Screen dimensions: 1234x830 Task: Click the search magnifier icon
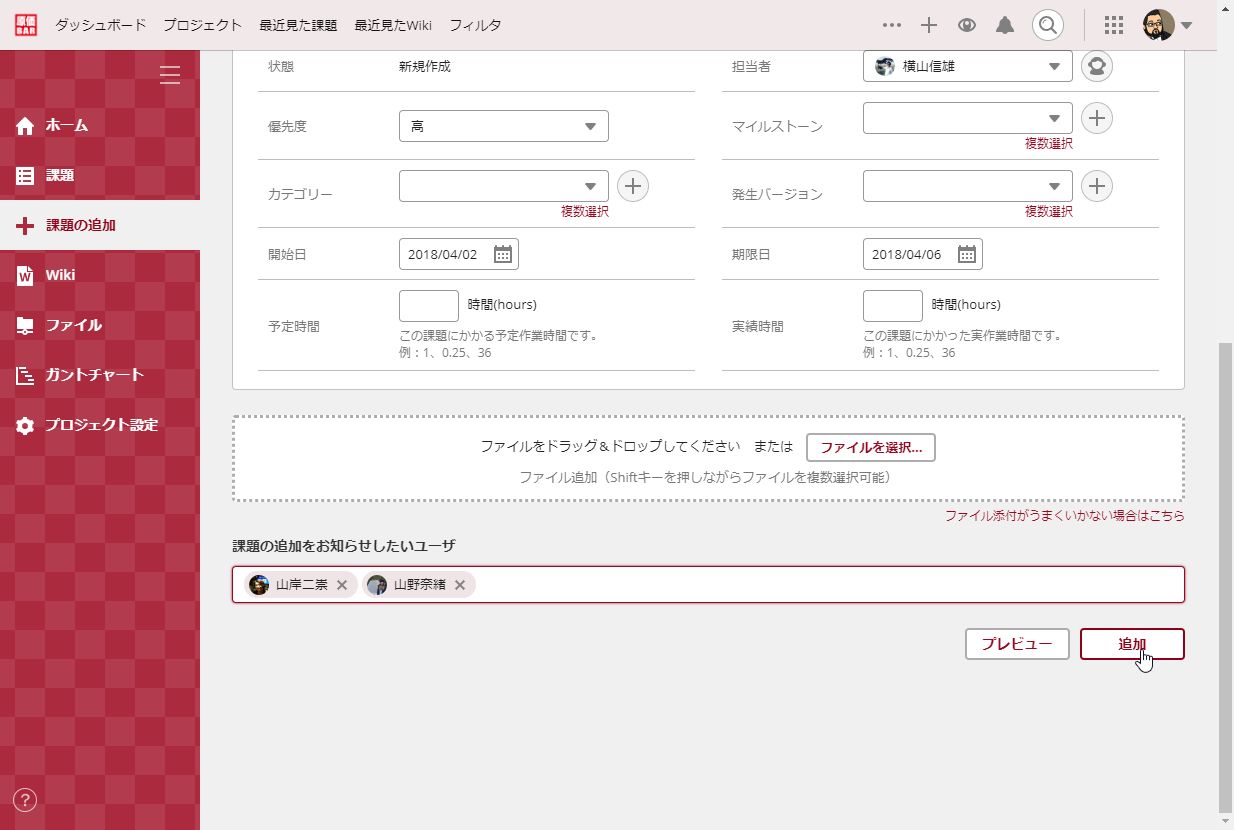1047,25
